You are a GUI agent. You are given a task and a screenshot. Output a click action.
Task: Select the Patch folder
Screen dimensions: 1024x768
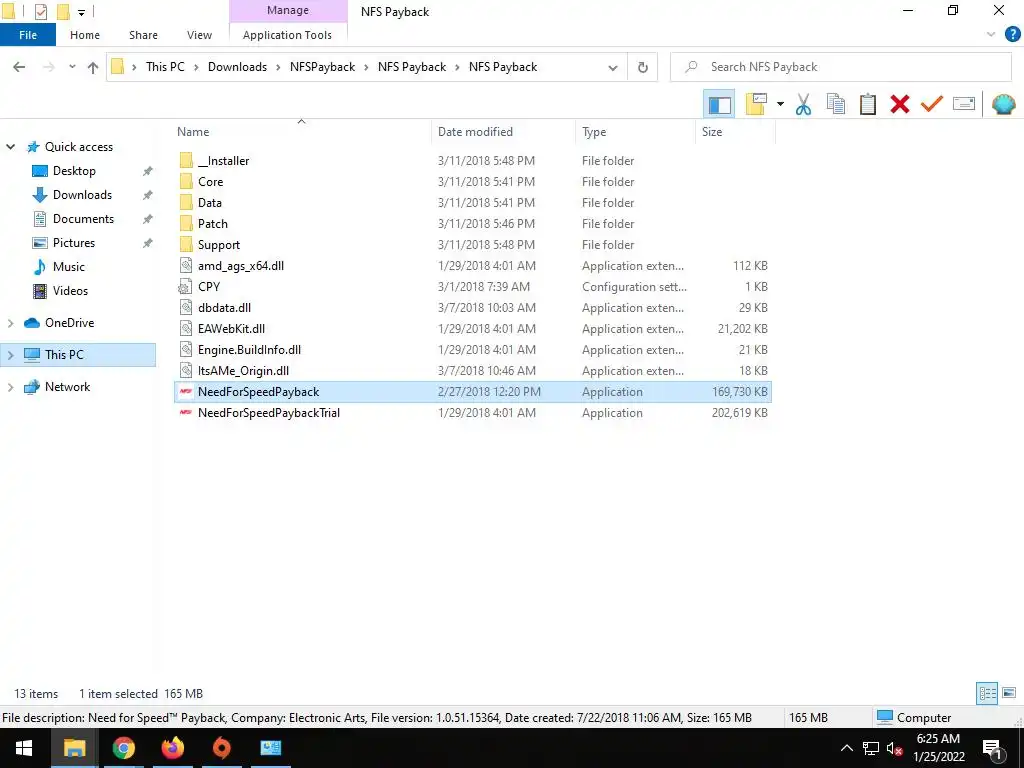click(x=213, y=223)
